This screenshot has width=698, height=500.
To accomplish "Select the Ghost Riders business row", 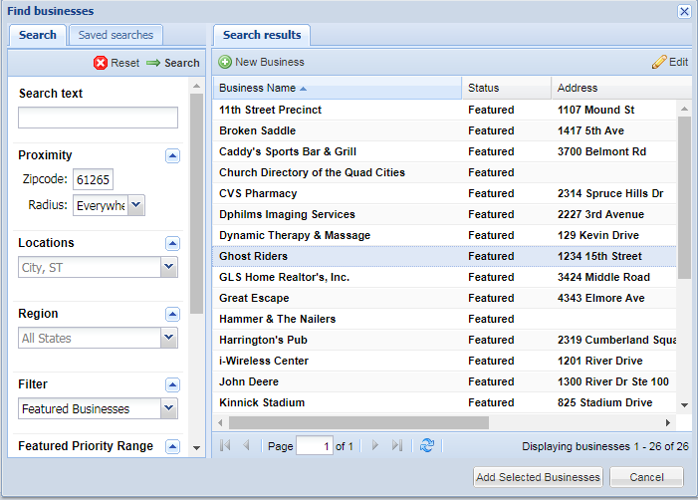I will [x=253, y=256].
